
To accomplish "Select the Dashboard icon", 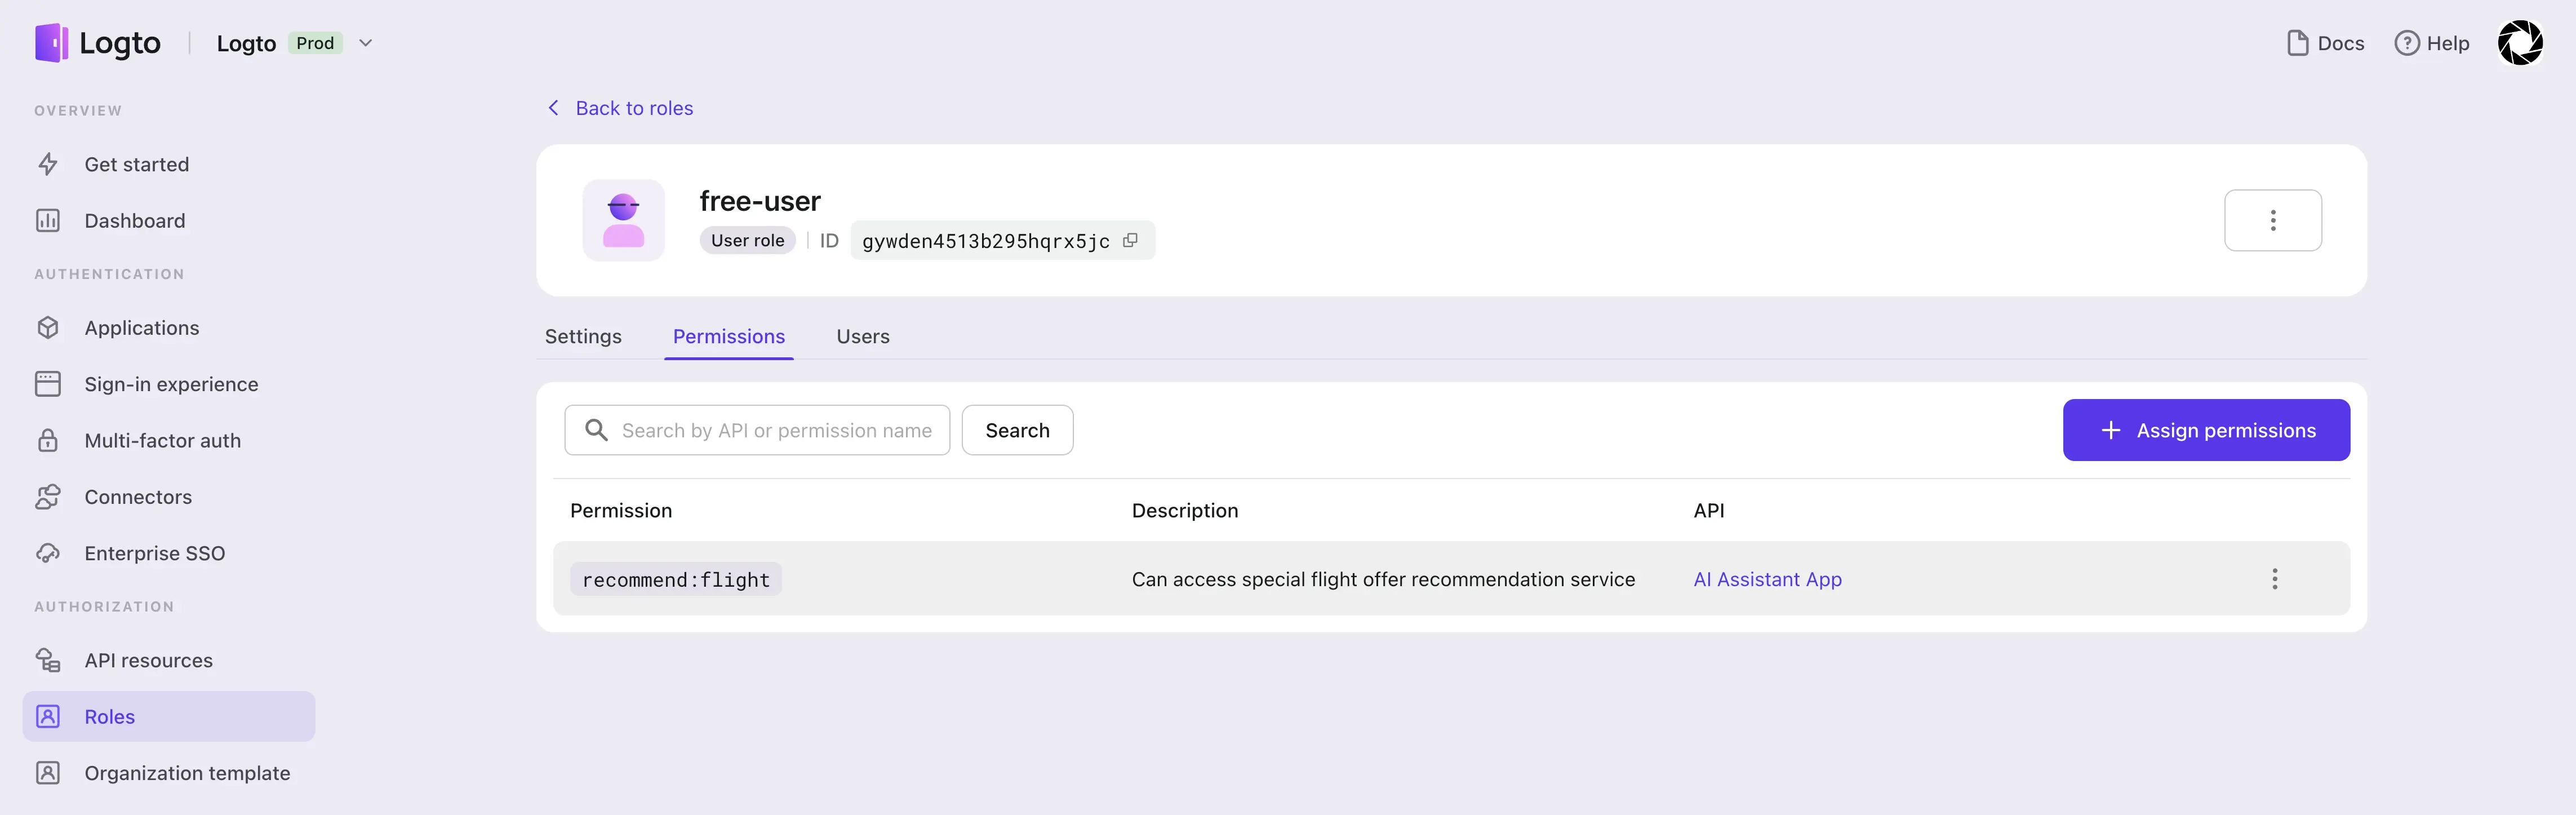I will click(48, 220).
